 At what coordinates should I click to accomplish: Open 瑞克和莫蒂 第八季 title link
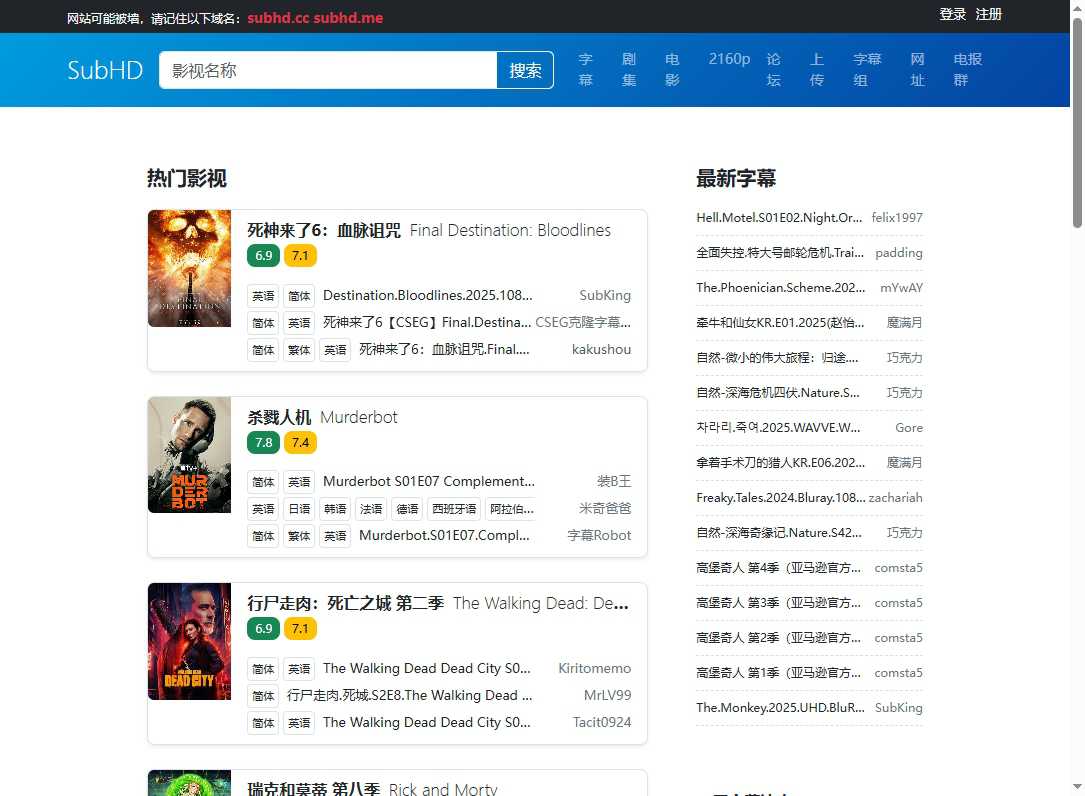[x=372, y=788]
